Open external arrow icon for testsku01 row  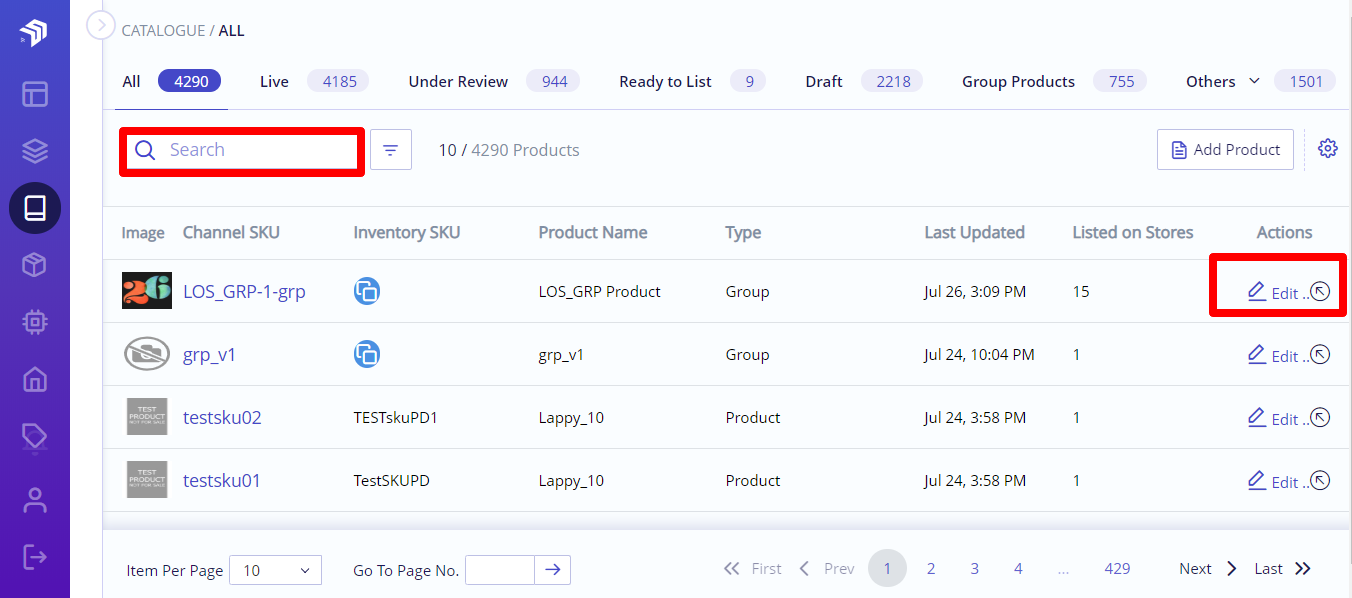1320,480
